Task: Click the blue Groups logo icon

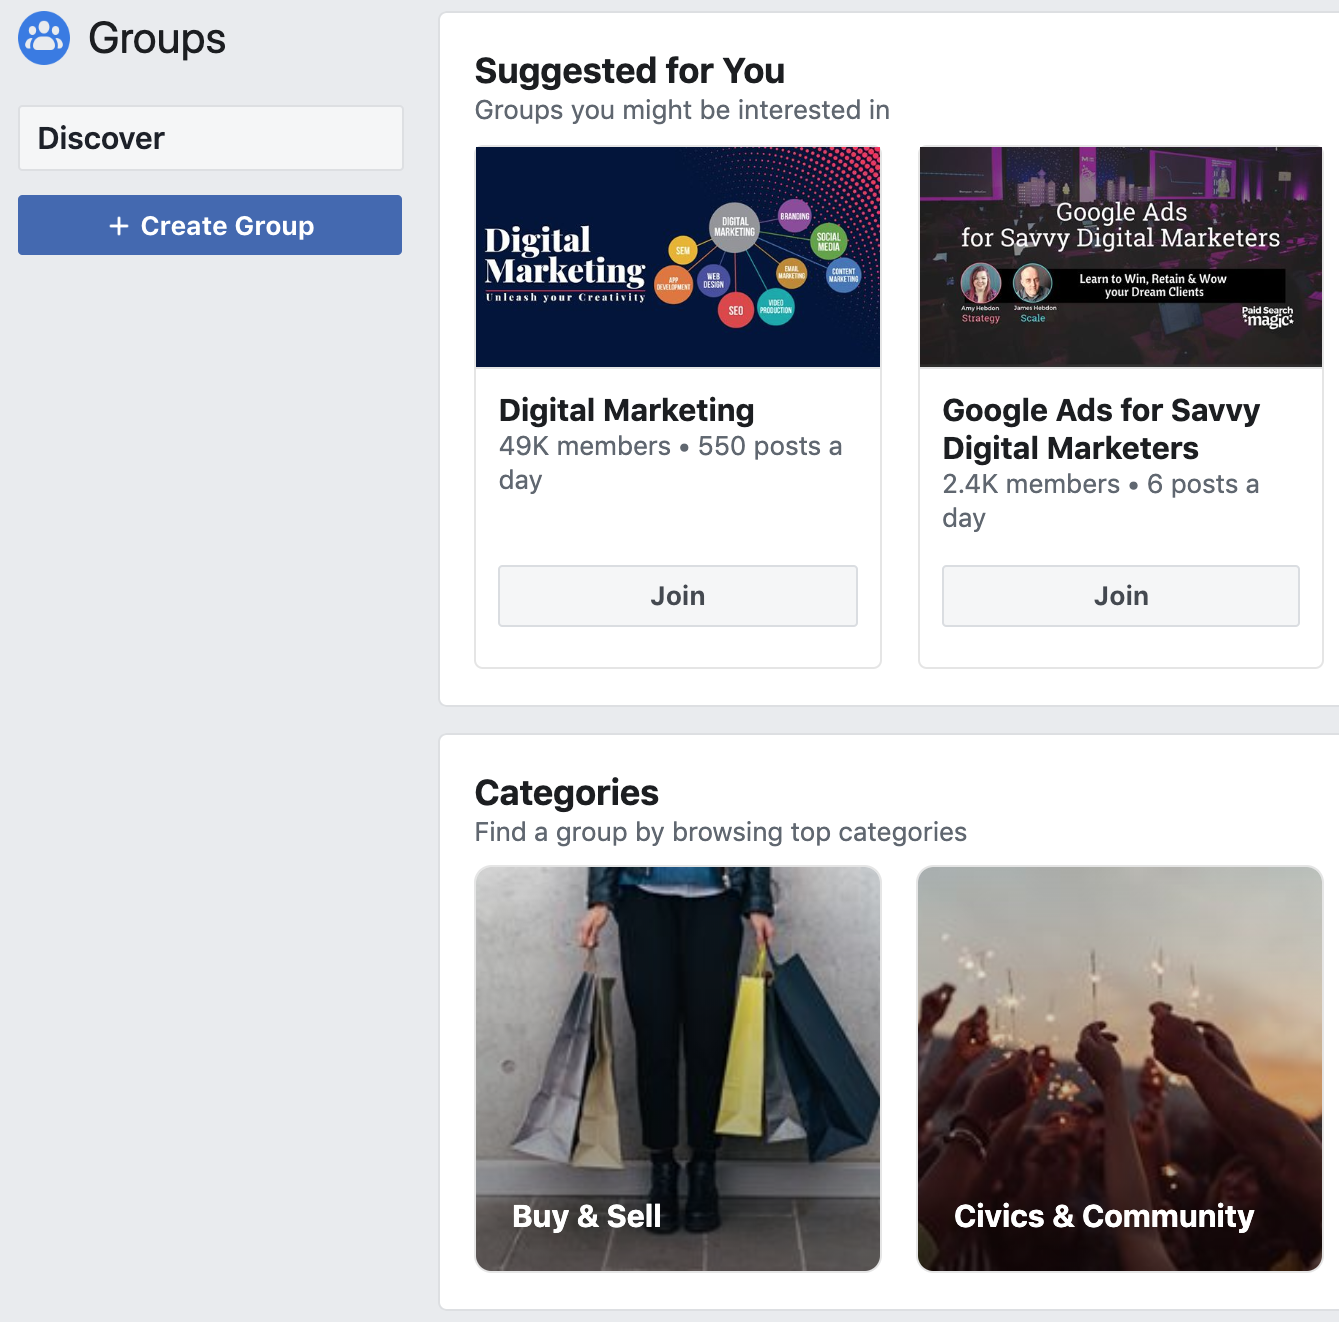Action: tap(44, 38)
